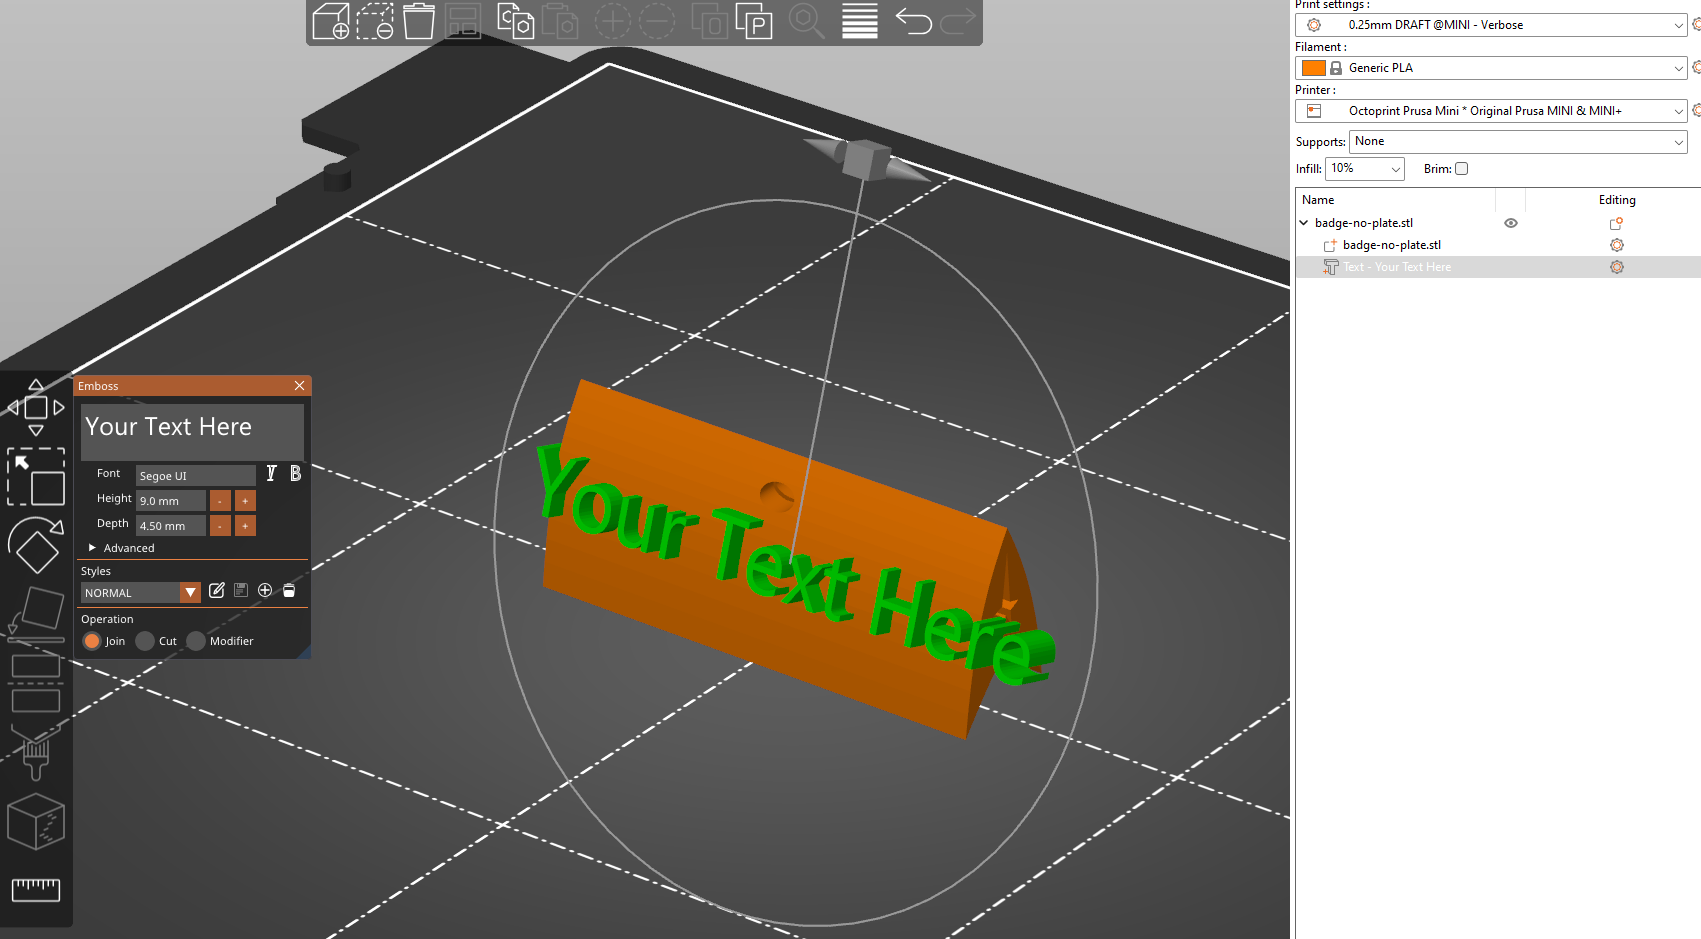Collapse the badge-no-plate.stl tree node
This screenshot has height=939, width=1701.
pyautogui.click(x=1304, y=223)
